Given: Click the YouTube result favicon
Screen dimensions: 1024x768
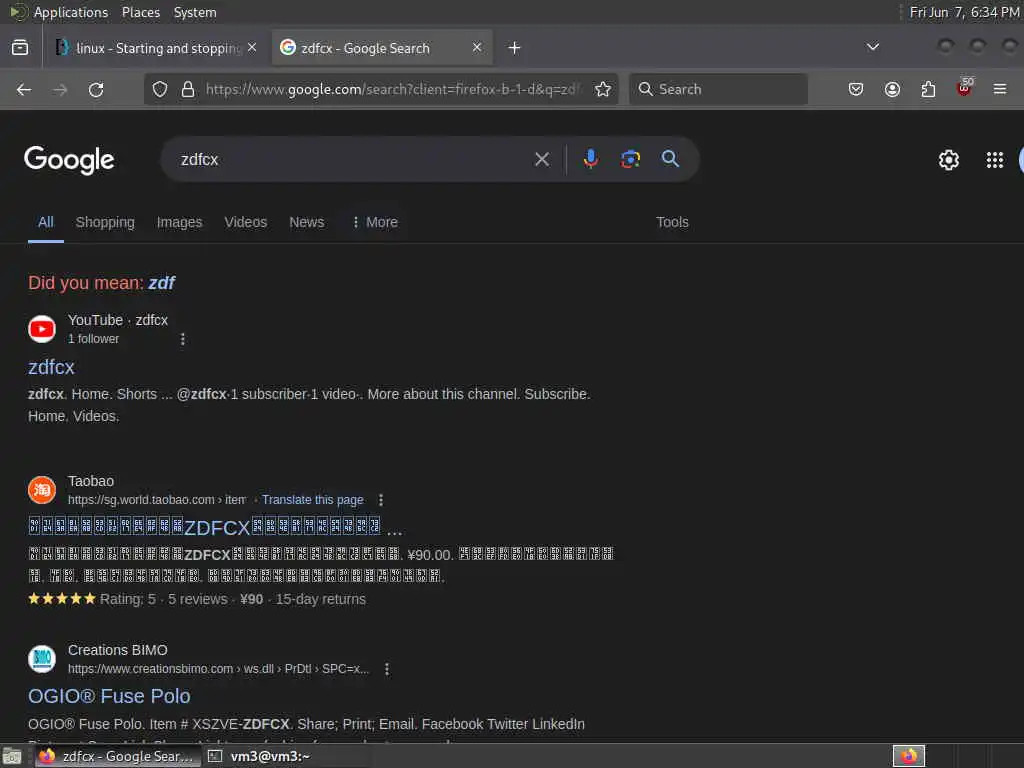Looking at the screenshot, I should pos(42,329).
